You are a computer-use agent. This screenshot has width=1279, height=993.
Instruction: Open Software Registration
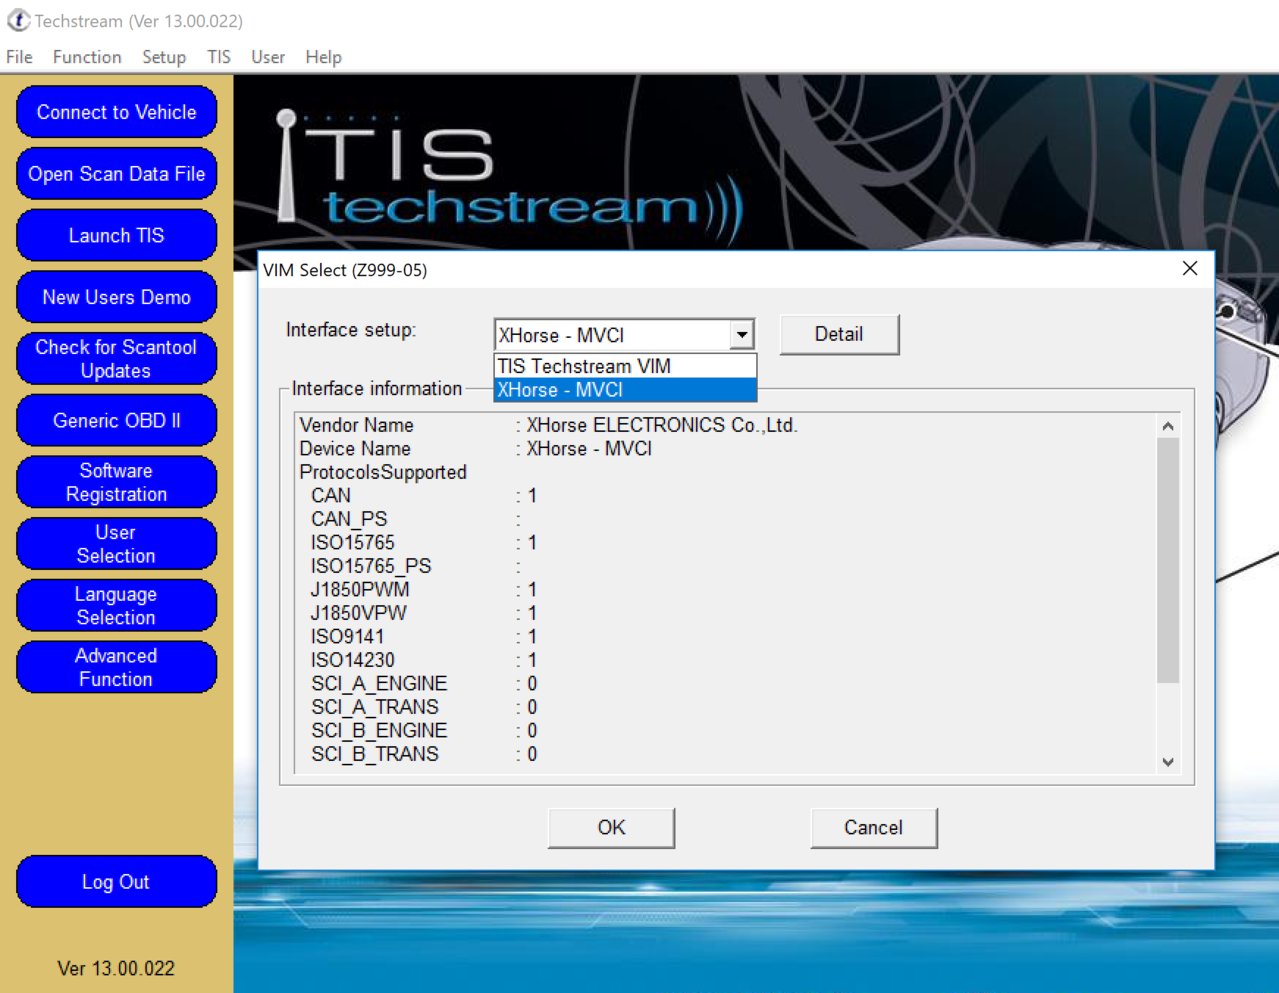point(116,482)
